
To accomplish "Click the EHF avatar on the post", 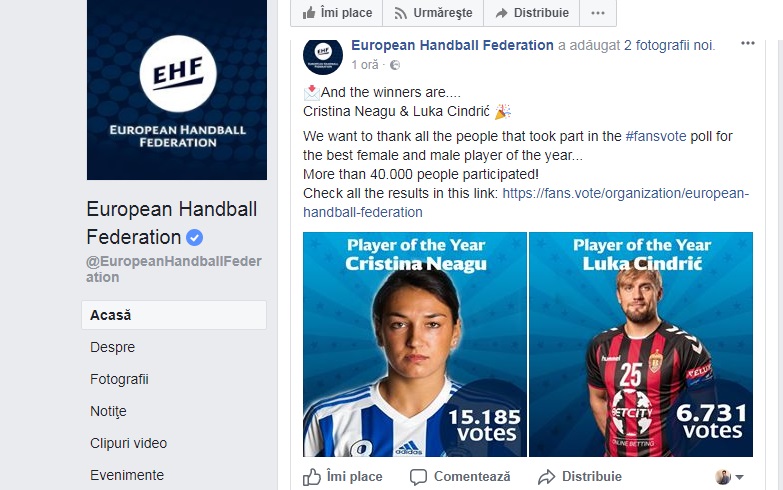I will coord(323,55).
